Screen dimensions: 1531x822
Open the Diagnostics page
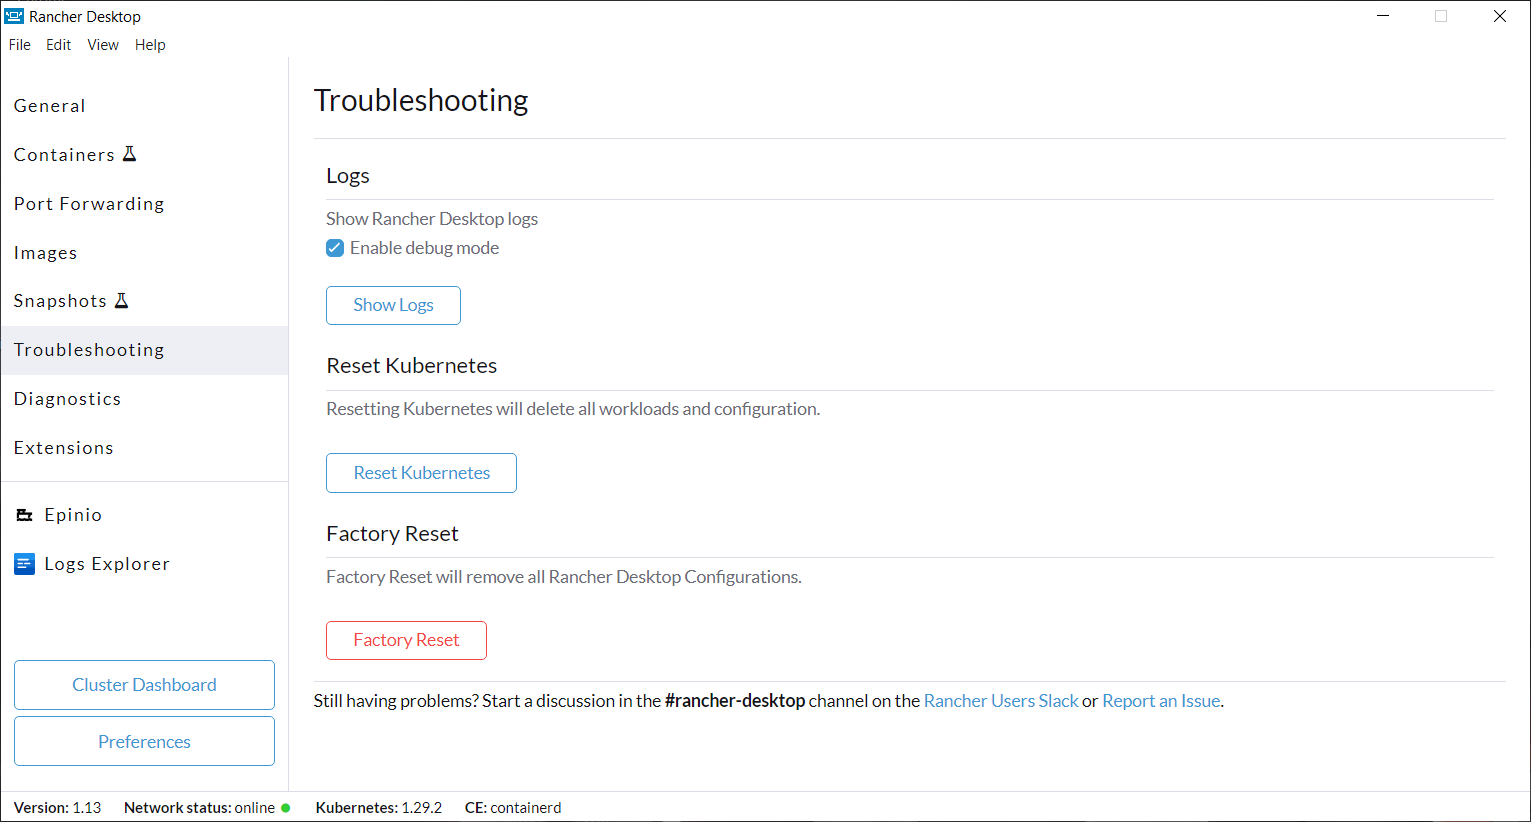point(144,399)
